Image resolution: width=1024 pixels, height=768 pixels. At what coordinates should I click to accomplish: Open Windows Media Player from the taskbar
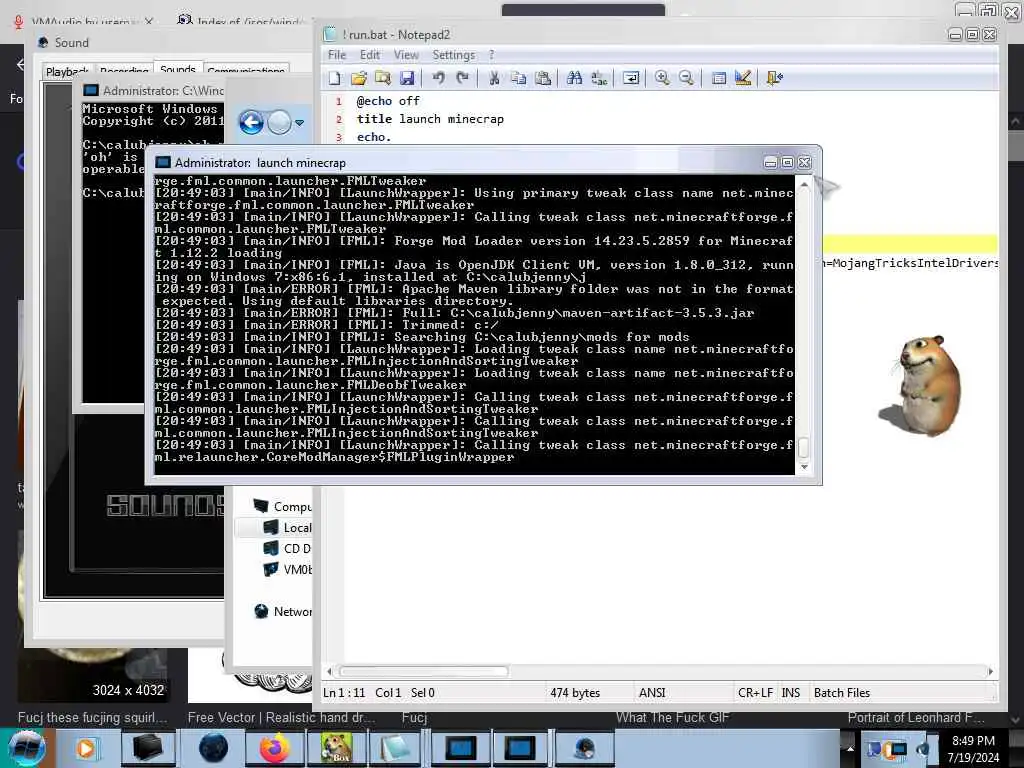(x=86, y=748)
